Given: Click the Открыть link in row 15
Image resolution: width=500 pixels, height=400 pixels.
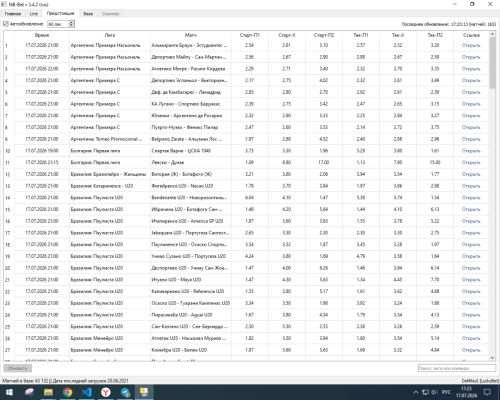Looking at the screenshot, I should point(471,209).
